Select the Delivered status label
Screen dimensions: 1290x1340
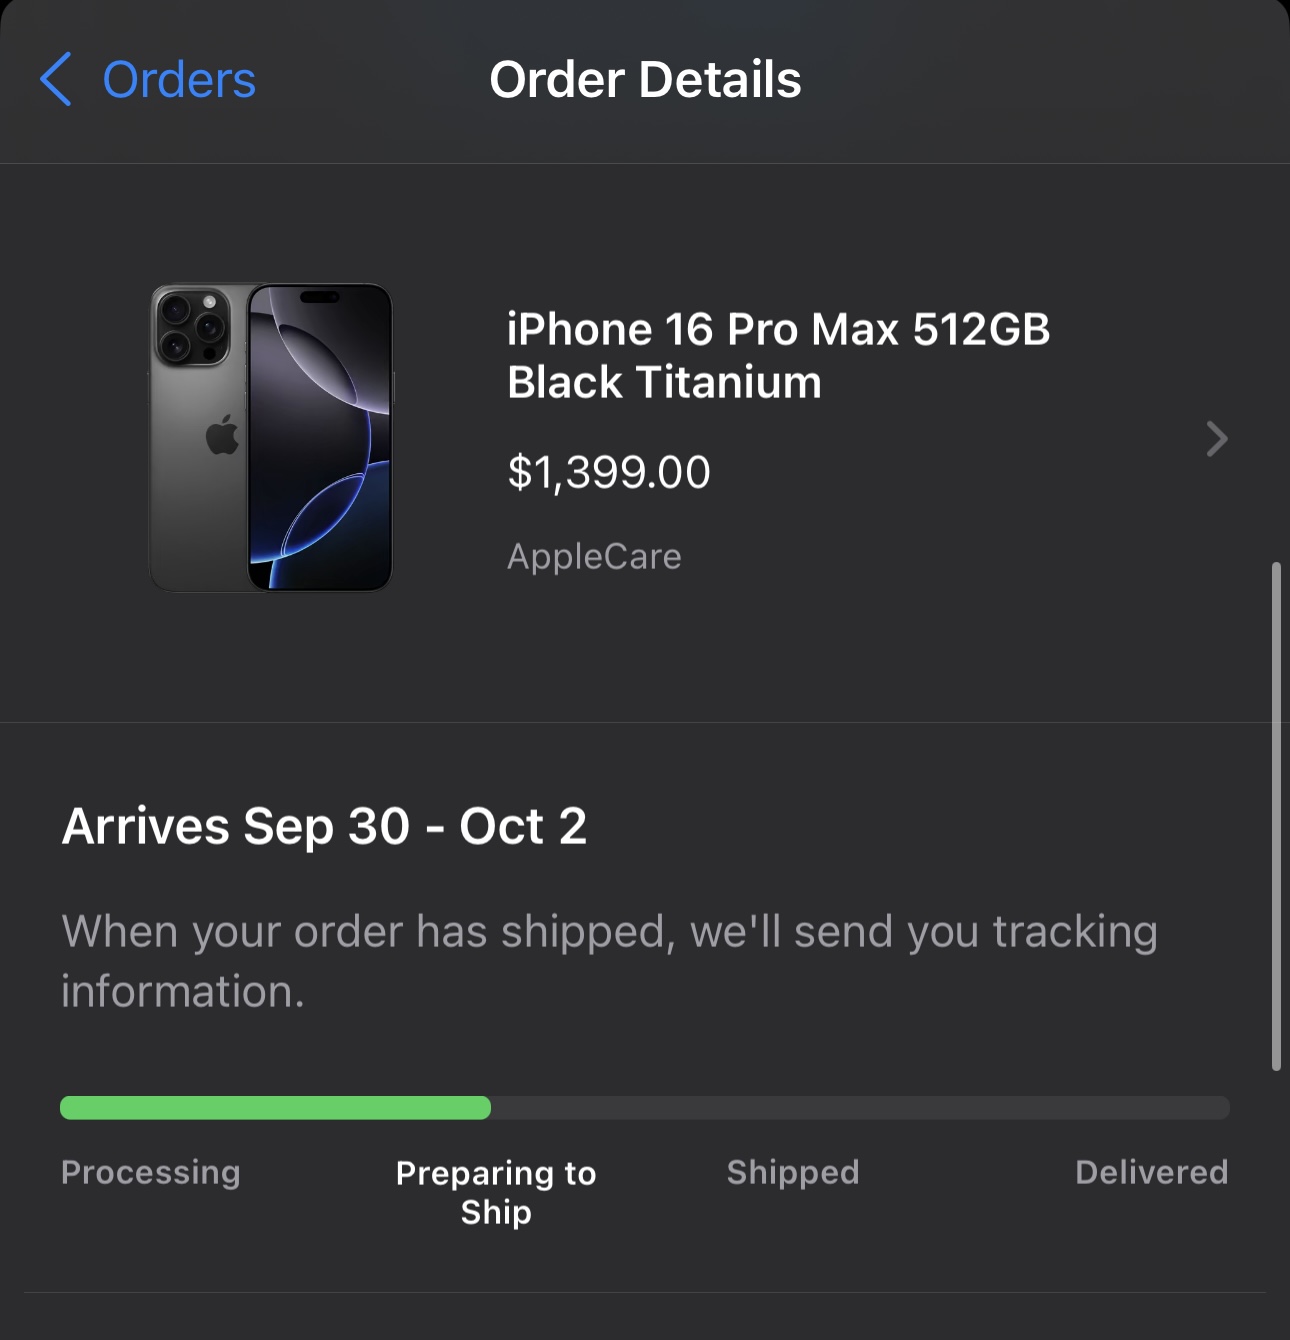tap(1151, 1172)
